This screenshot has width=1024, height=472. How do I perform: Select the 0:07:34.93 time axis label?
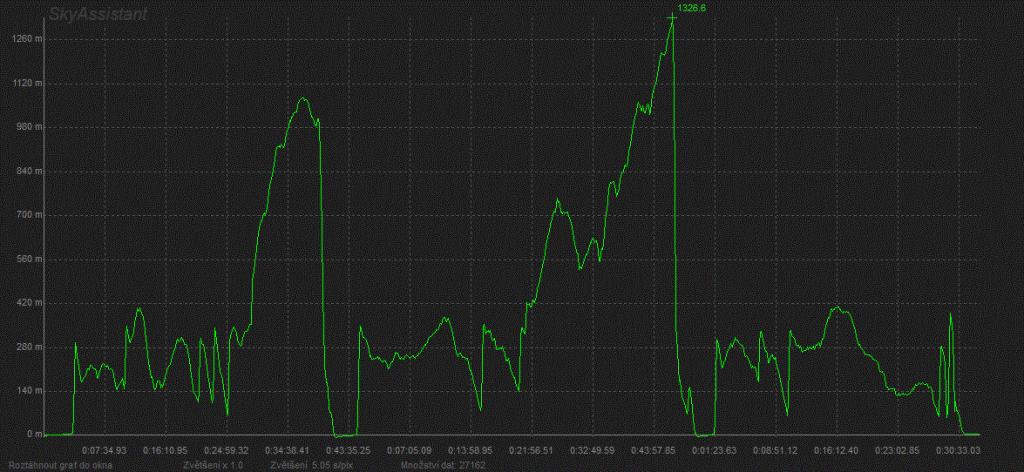[x=104, y=451]
